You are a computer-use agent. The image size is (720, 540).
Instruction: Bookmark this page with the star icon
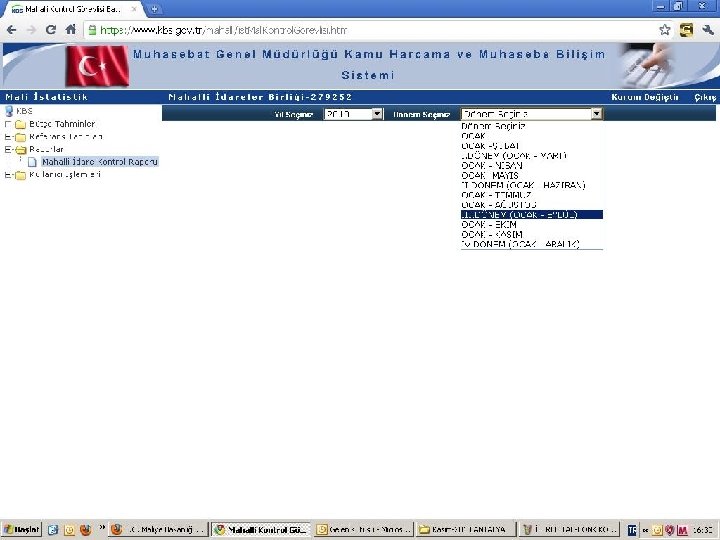664,30
